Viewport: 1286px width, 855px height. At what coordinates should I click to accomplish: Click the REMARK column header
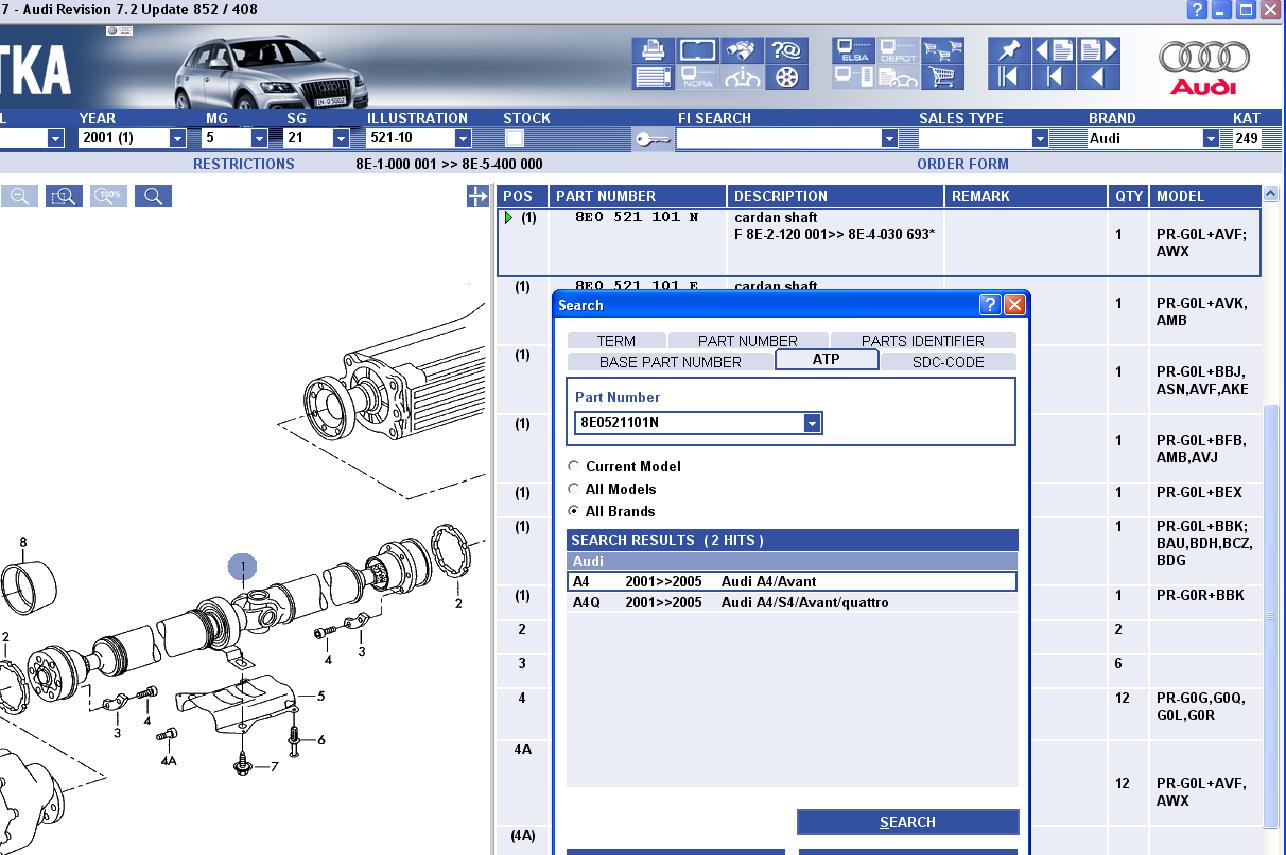[x=1025, y=196]
